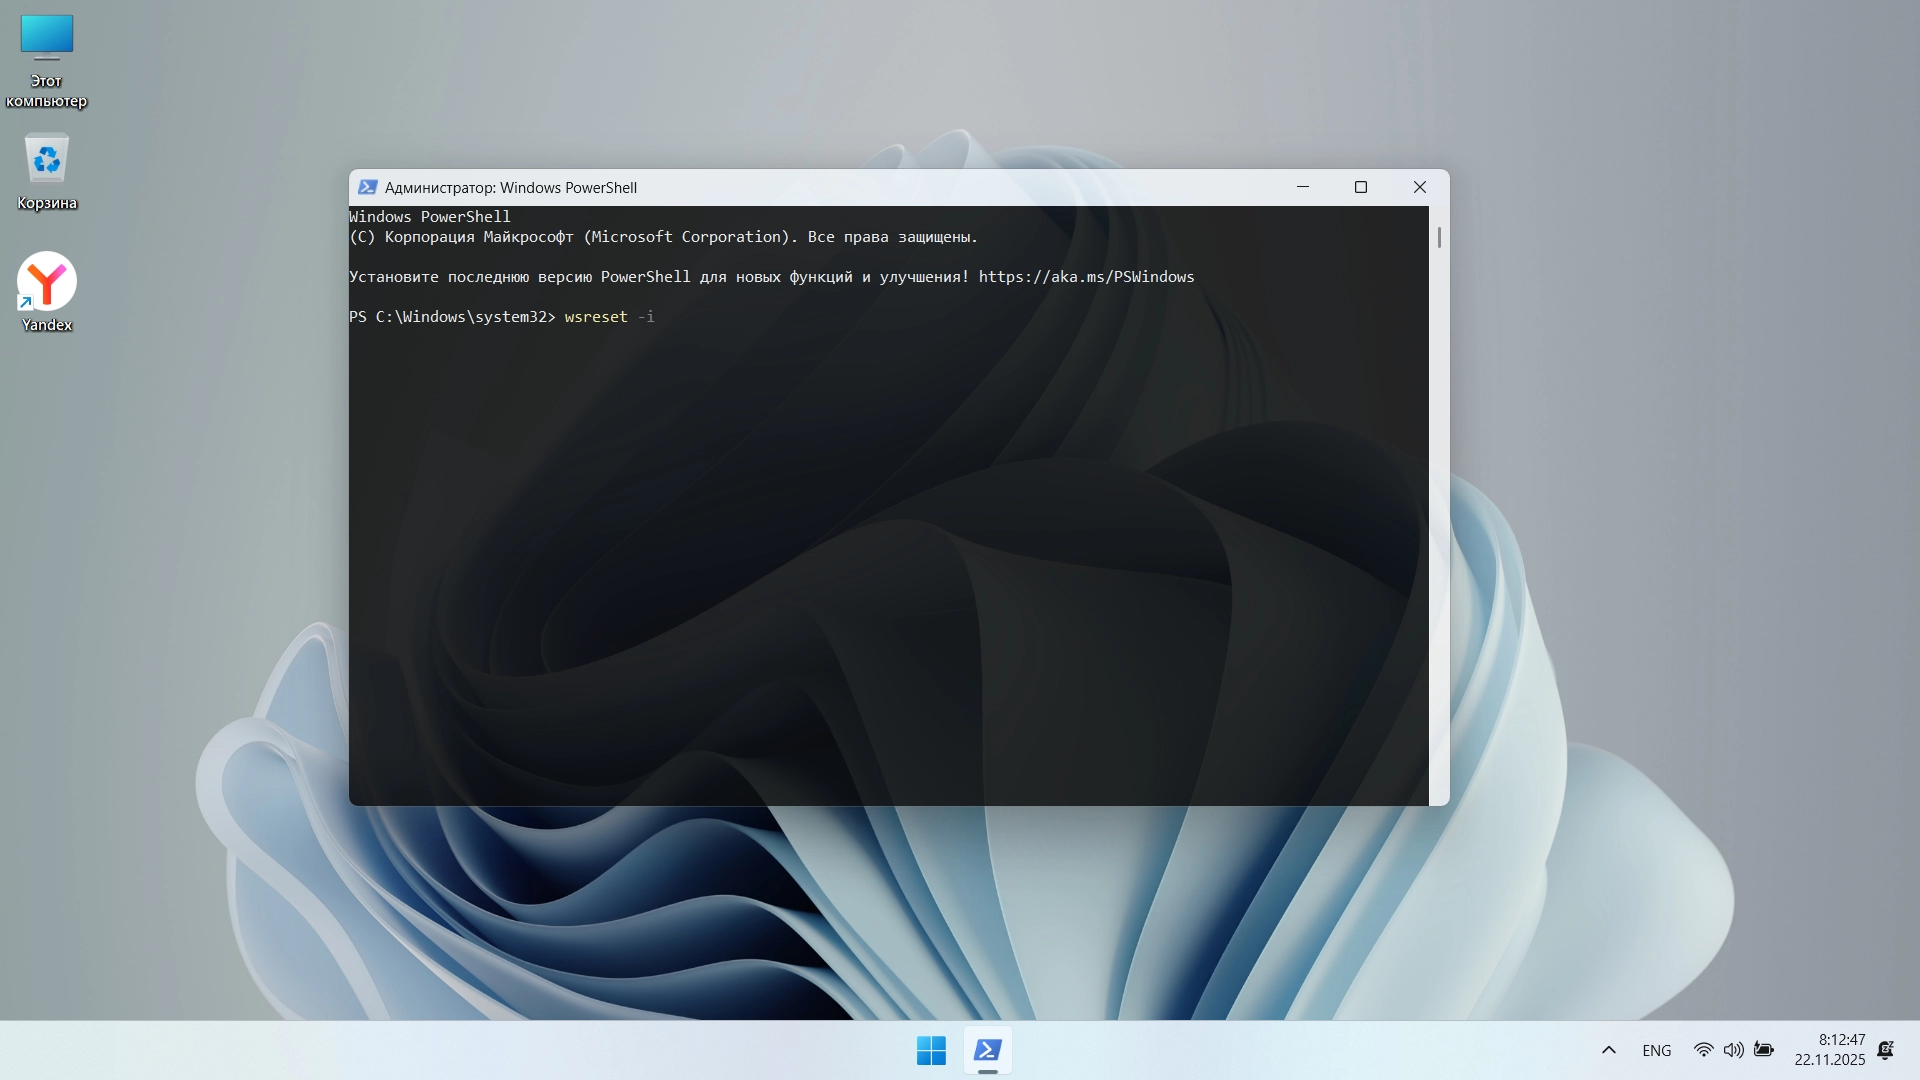Click the PowerShell icon in title bar
The height and width of the screenshot is (1080, 1920).
tap(367, 187)
